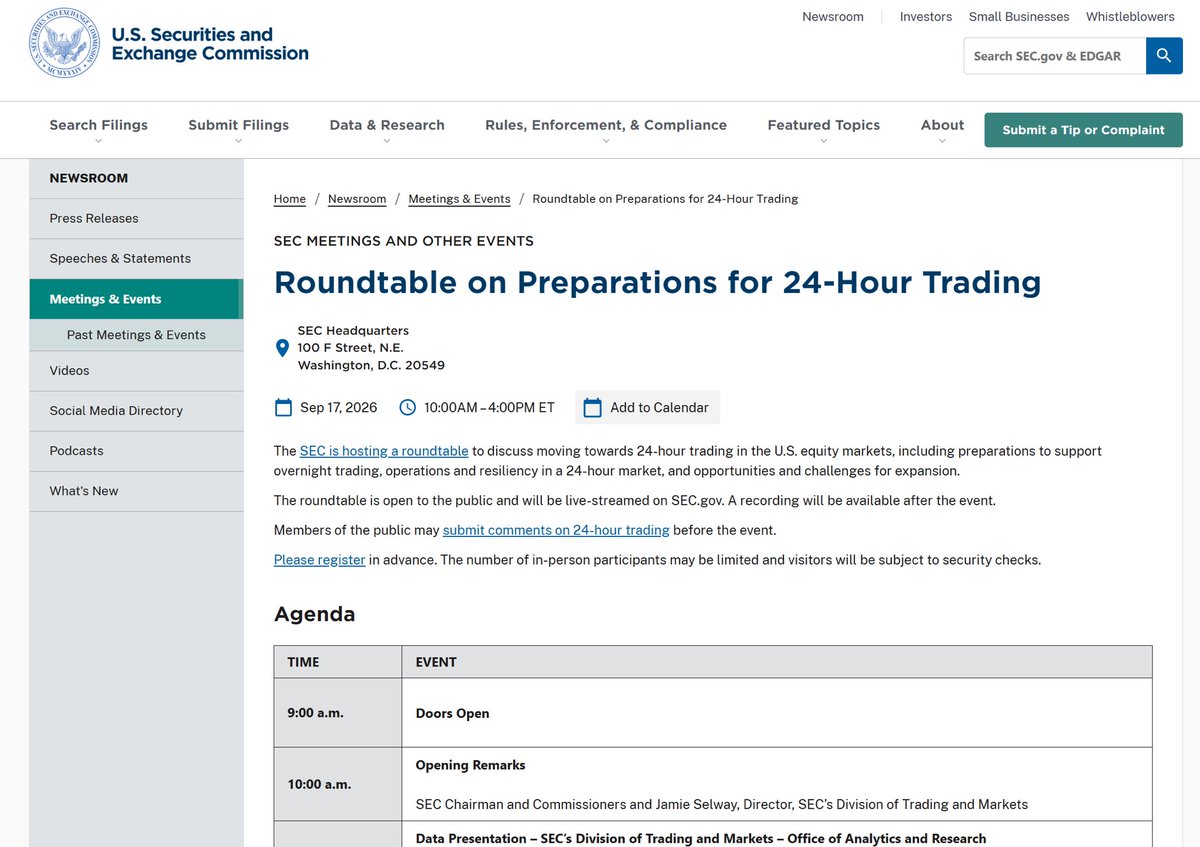The height and width of the screenshot is (847, 1200).
Task: Click the 'Agenda' section heading
Action: pos(315,614)
